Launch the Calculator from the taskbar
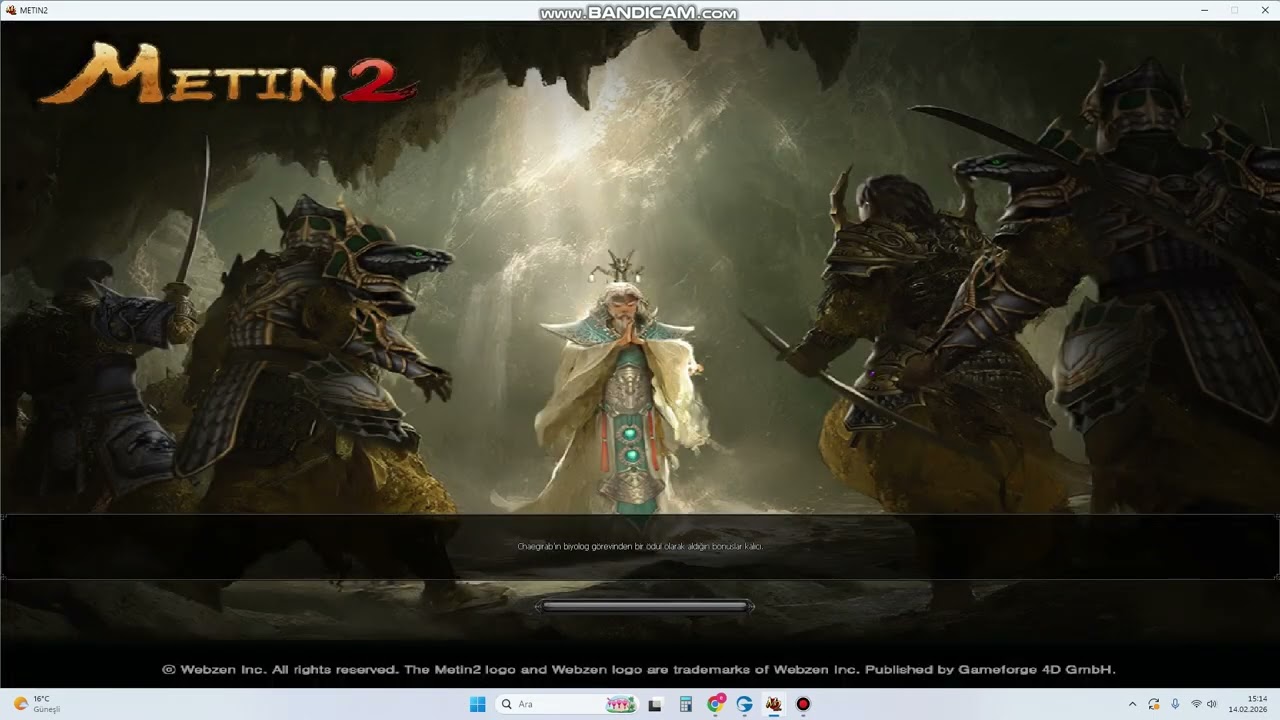Screen dimensions: 1280x720 tap(685, 704)
